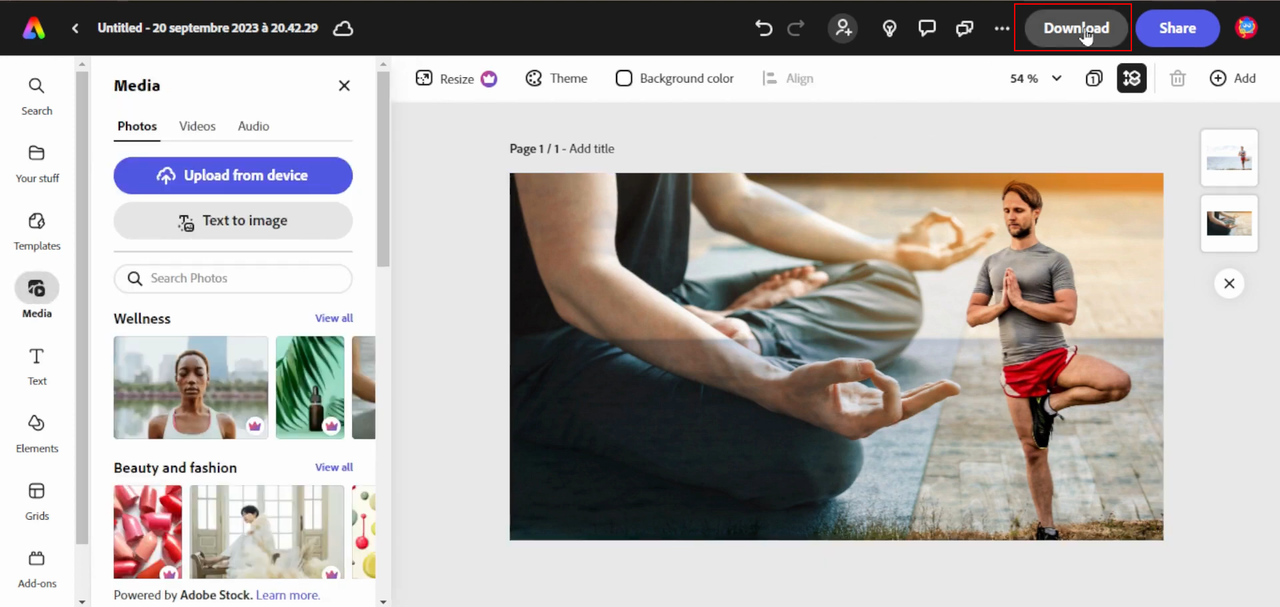Click the left sidebar scroll down arrow
Viewport: 1280px width, 607px height.
pyautogui.click(x=82, y=601)
